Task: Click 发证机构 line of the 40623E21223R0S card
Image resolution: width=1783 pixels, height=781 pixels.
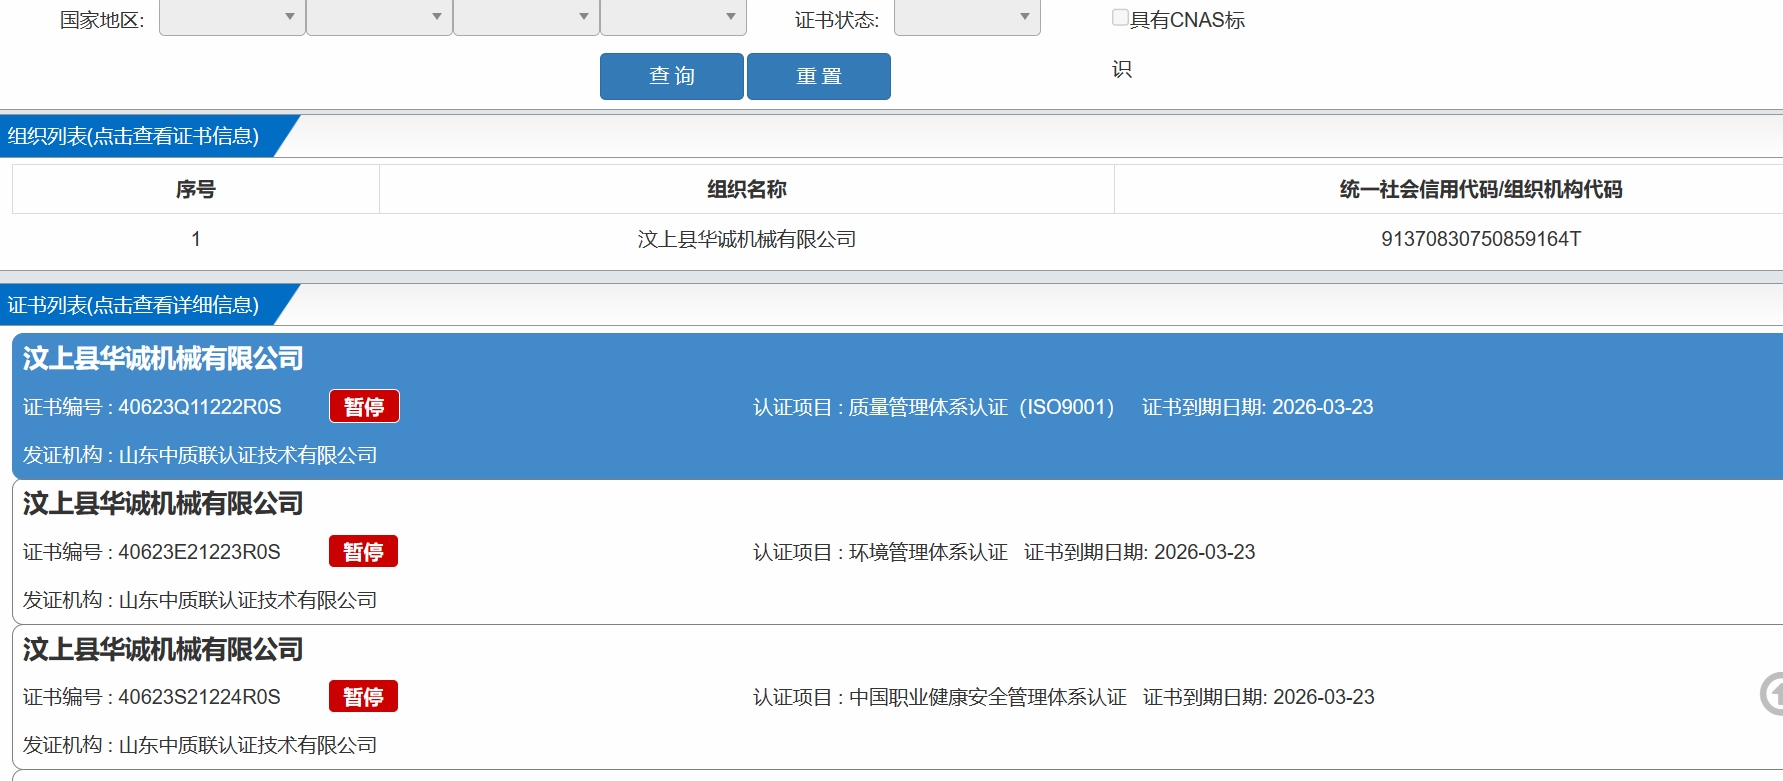Action: point(200,600)
